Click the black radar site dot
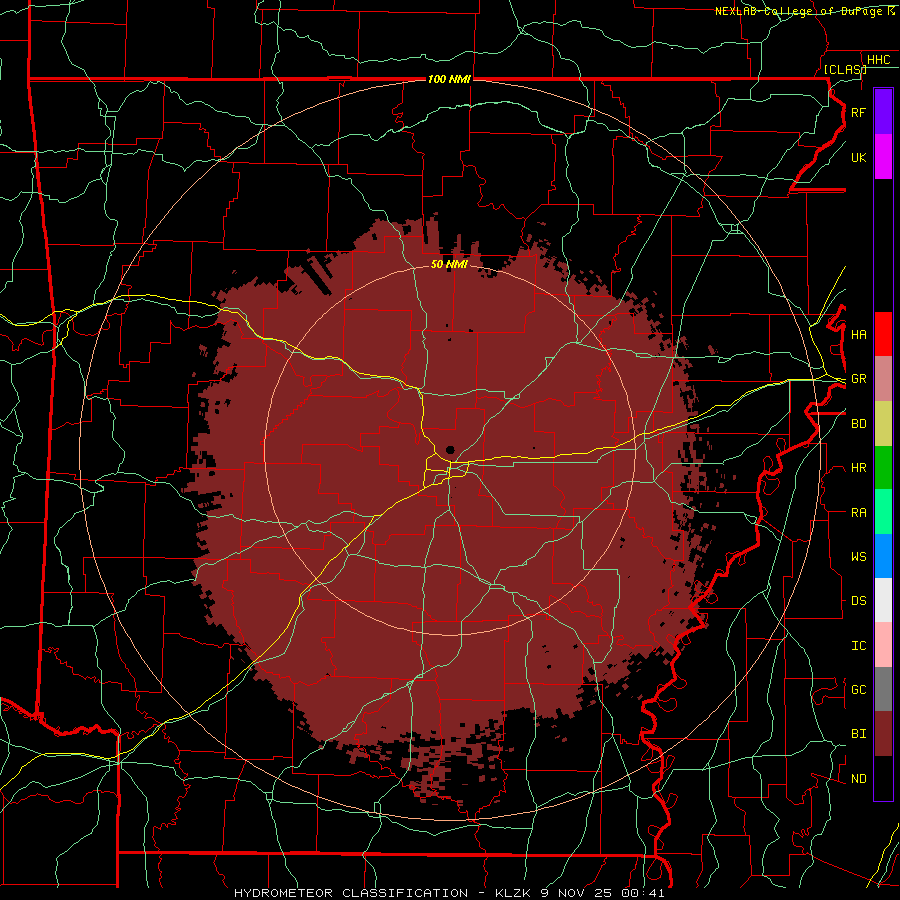Screen dimensions: 900x900 coord(450,450)
